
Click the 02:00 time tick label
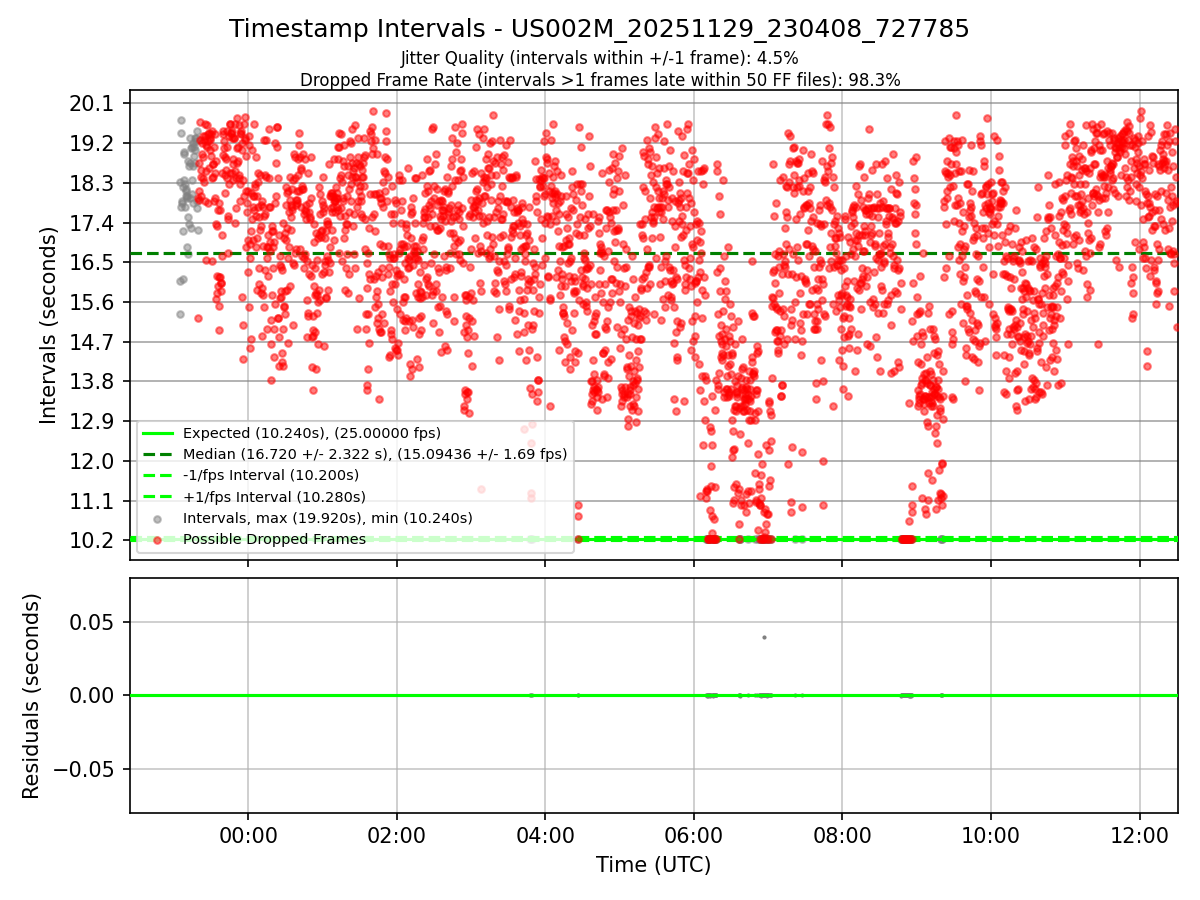(397, 835)
